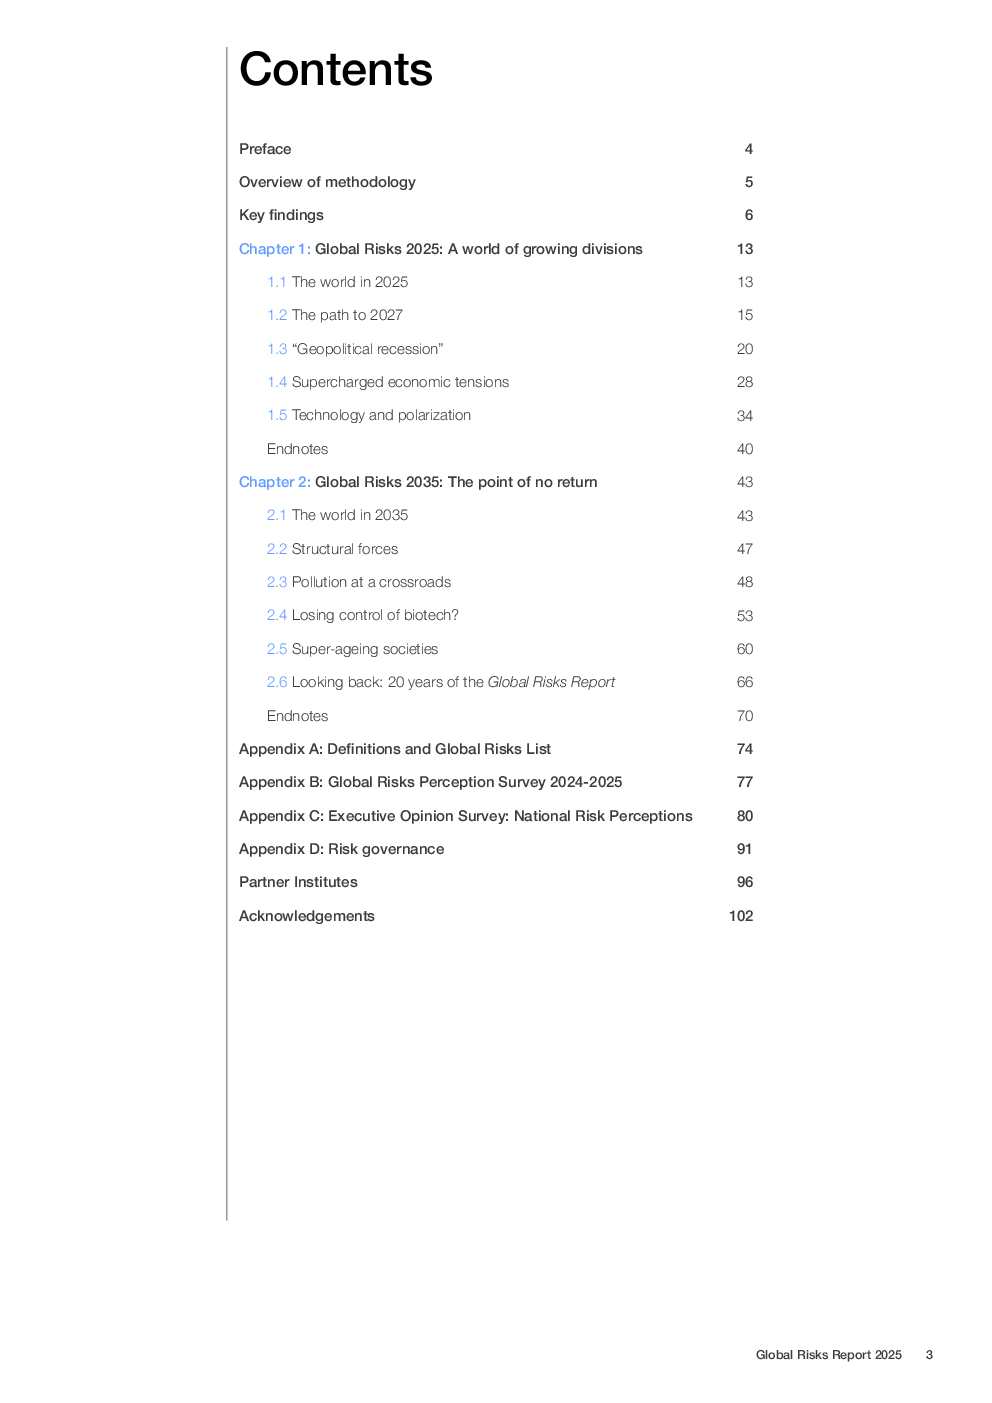Open Appendix A Definitions and Global Risks List
Viewport: 992px width, 1403px height.
[x=395, y=749]
